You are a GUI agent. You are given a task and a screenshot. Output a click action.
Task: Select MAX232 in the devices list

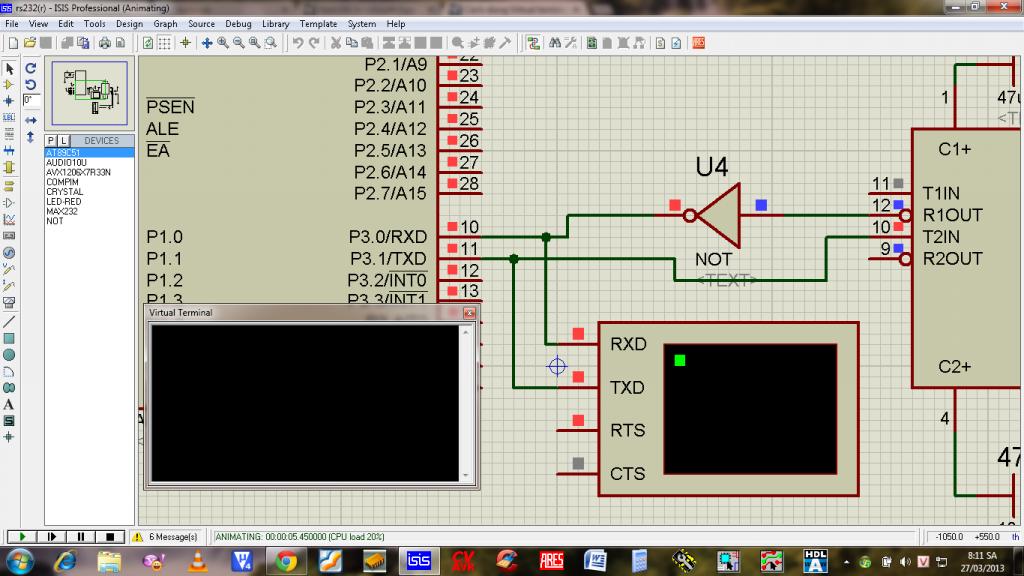62,211
